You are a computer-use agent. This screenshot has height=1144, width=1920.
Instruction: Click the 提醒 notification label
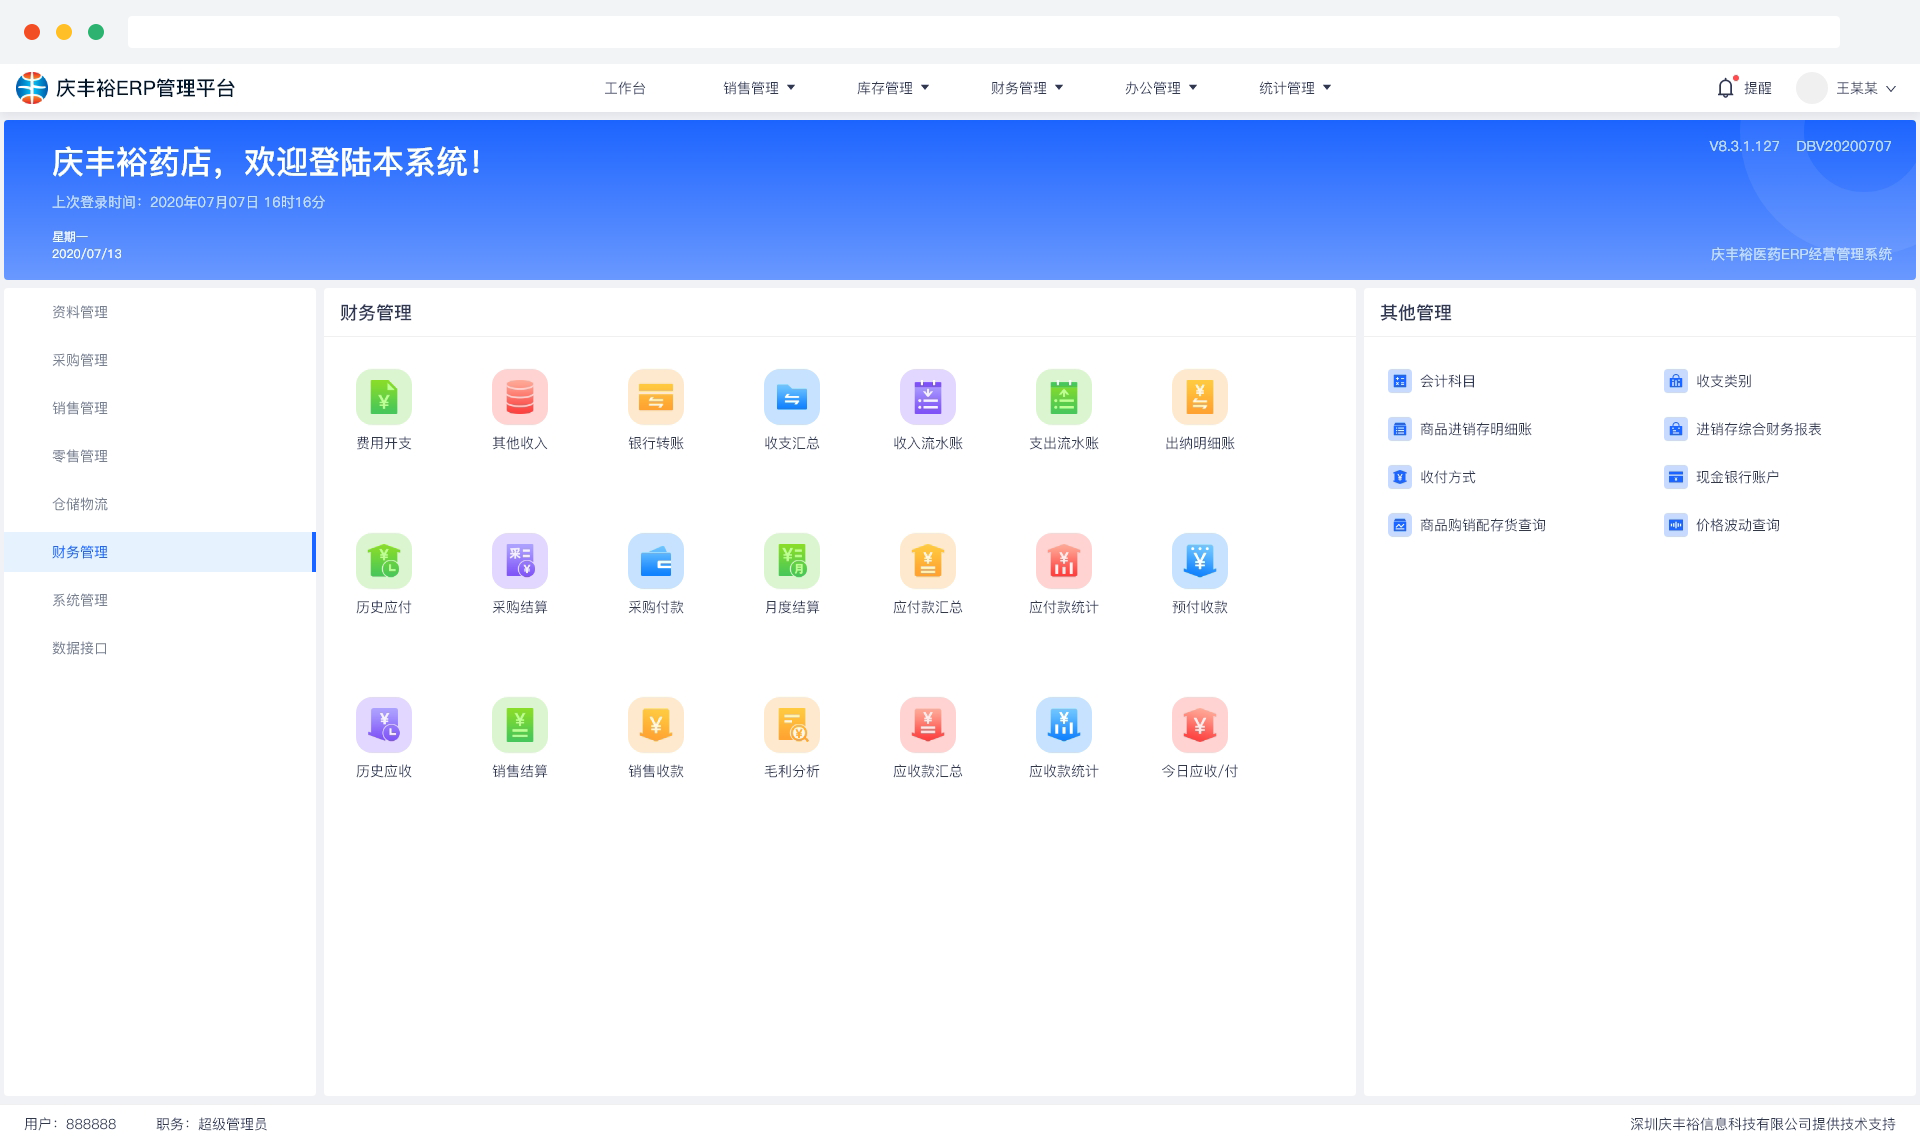pos(1758,88)
